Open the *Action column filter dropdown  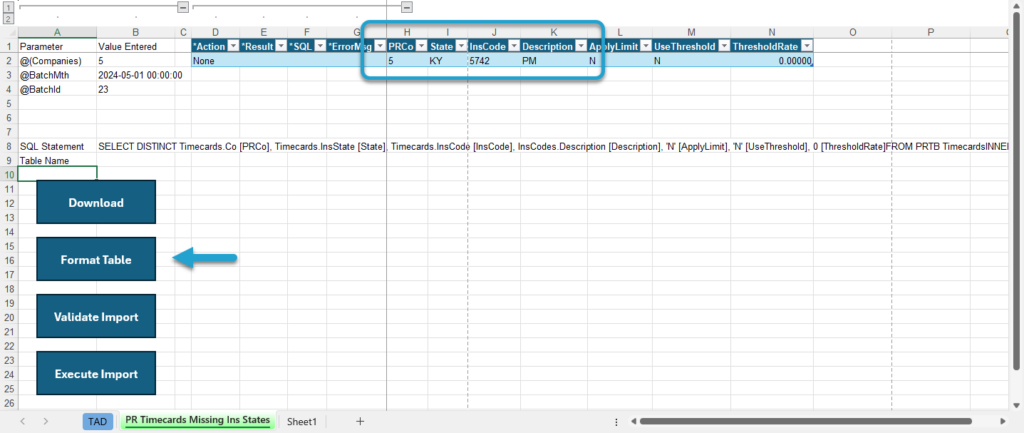(x=232, y=46)
